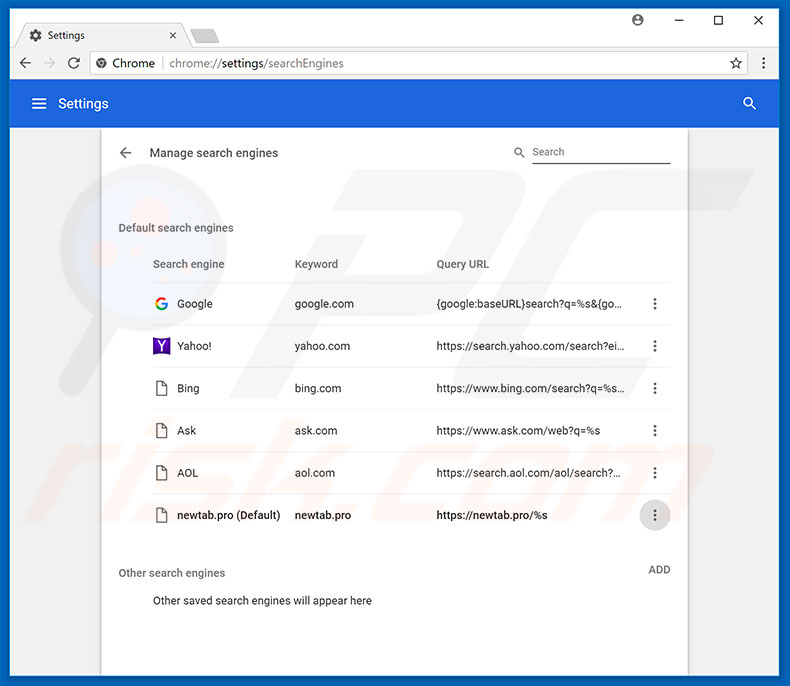The image size is (790, 686).
Task: Reload the page with the refresh icon
Action: coord(74,63)
